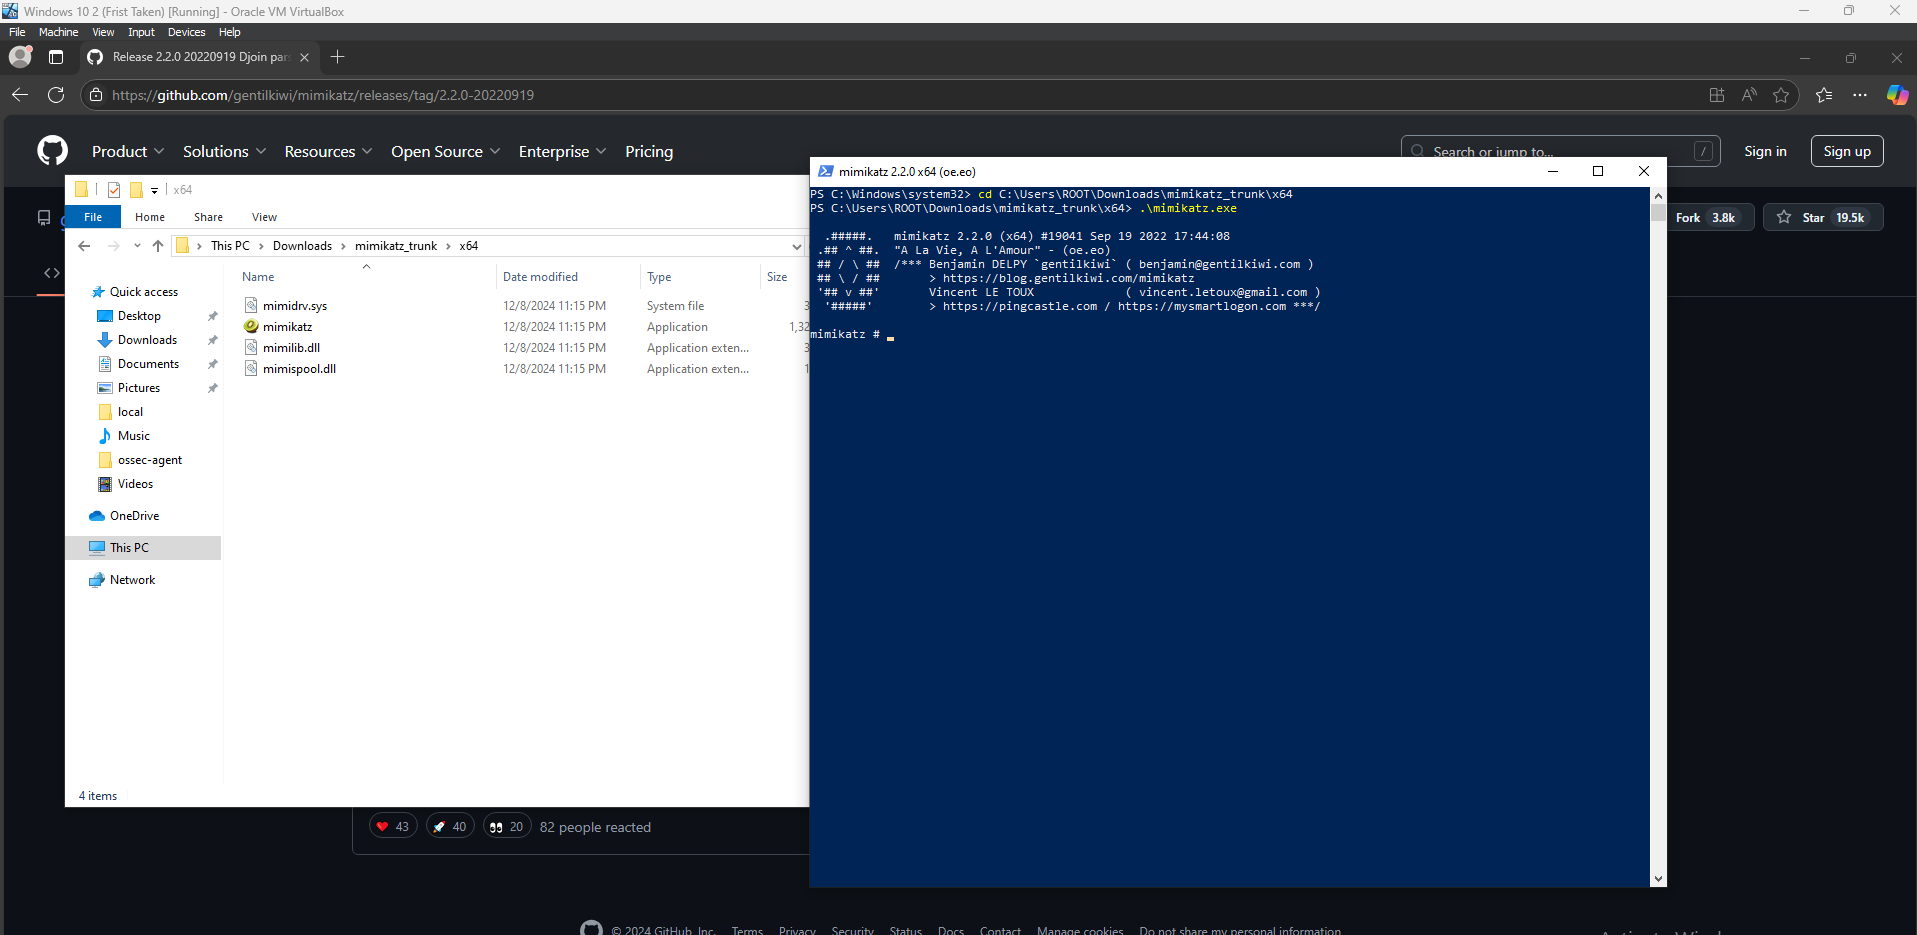The height and width of the screenshot is (935, 1917).
Task: Click the GitHub logo
Action: [x=51, y=150]
